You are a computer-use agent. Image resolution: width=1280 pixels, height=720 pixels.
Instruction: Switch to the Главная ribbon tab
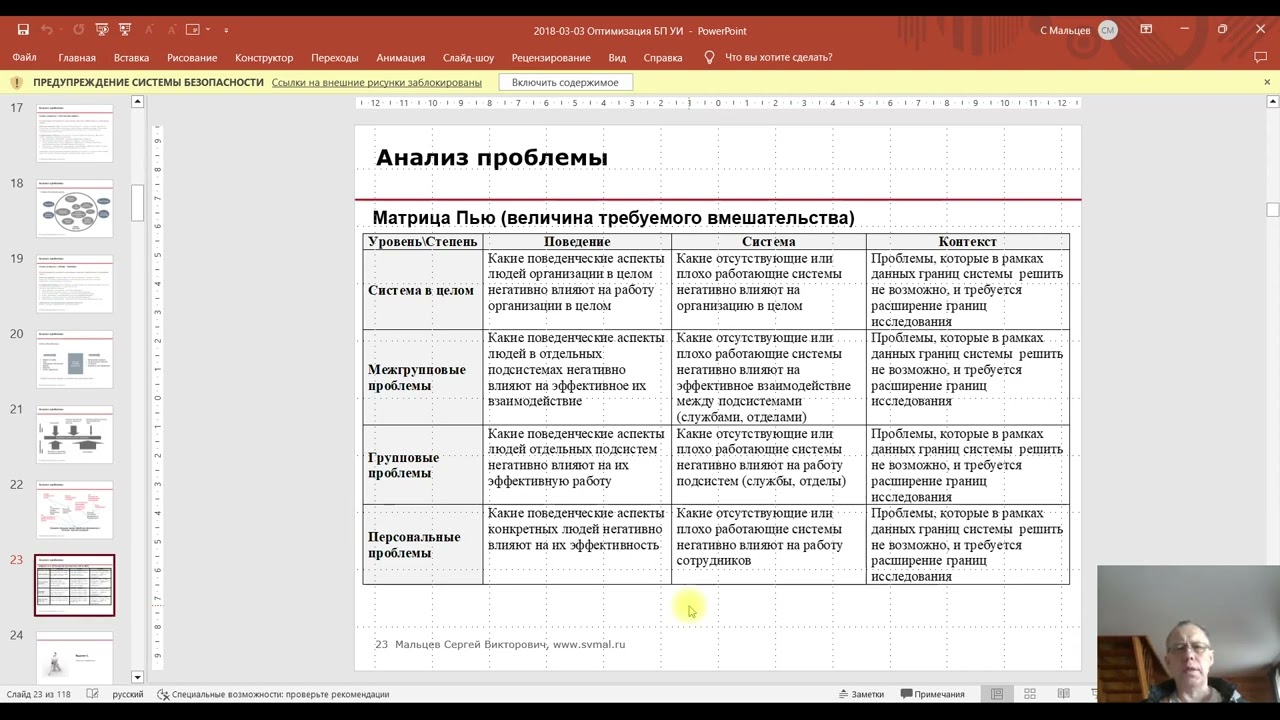coord(77,58)
